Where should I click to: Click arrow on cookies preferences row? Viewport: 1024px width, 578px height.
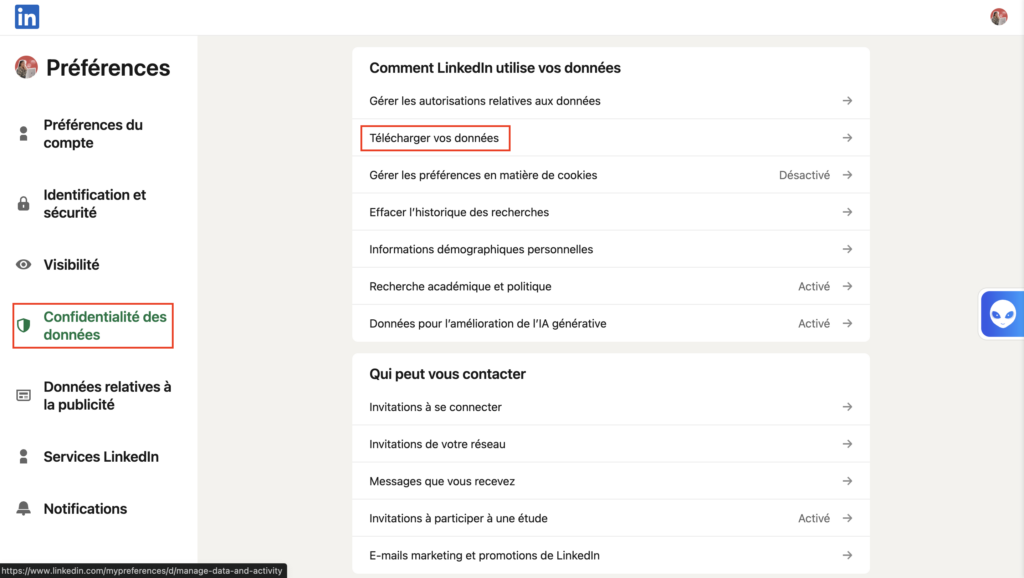click(847, 175)
